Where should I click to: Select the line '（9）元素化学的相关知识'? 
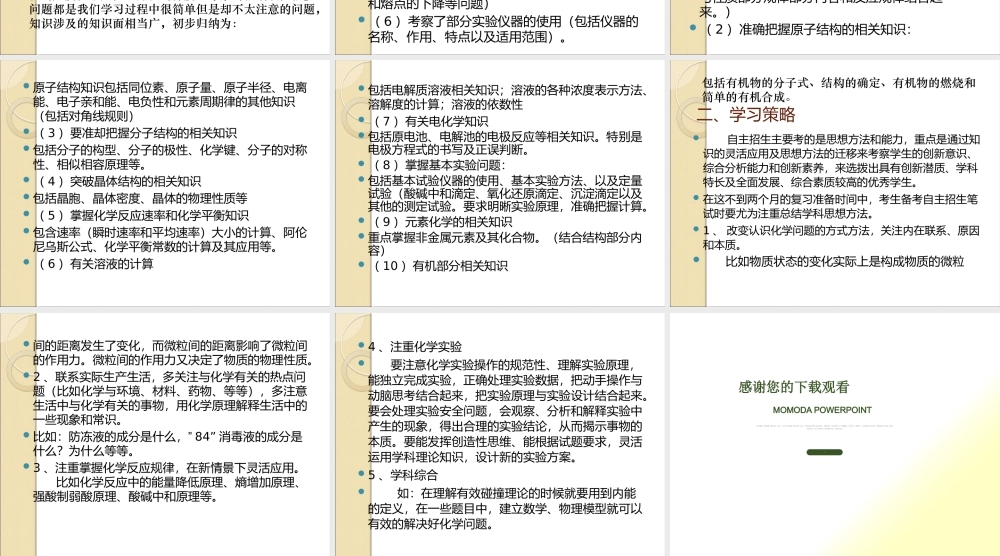coord(443,222)
